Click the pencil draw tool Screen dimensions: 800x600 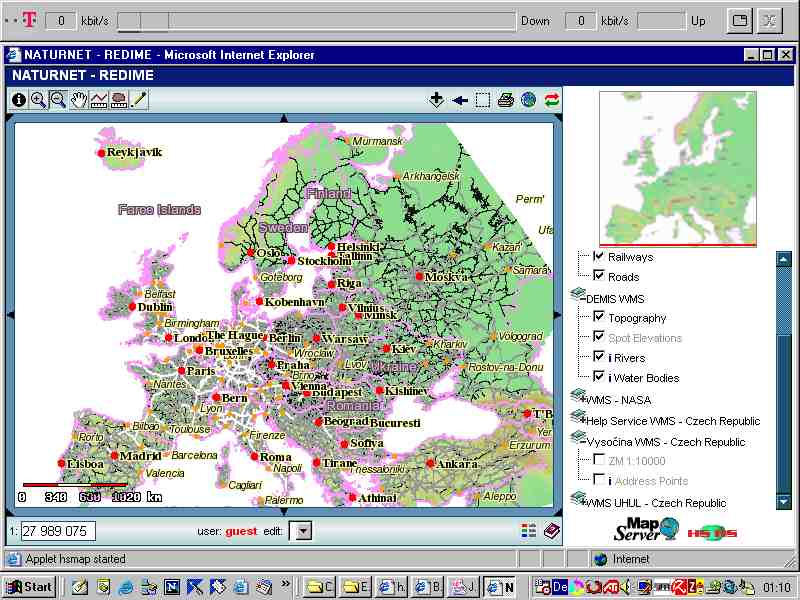click(x=139, y=99)
